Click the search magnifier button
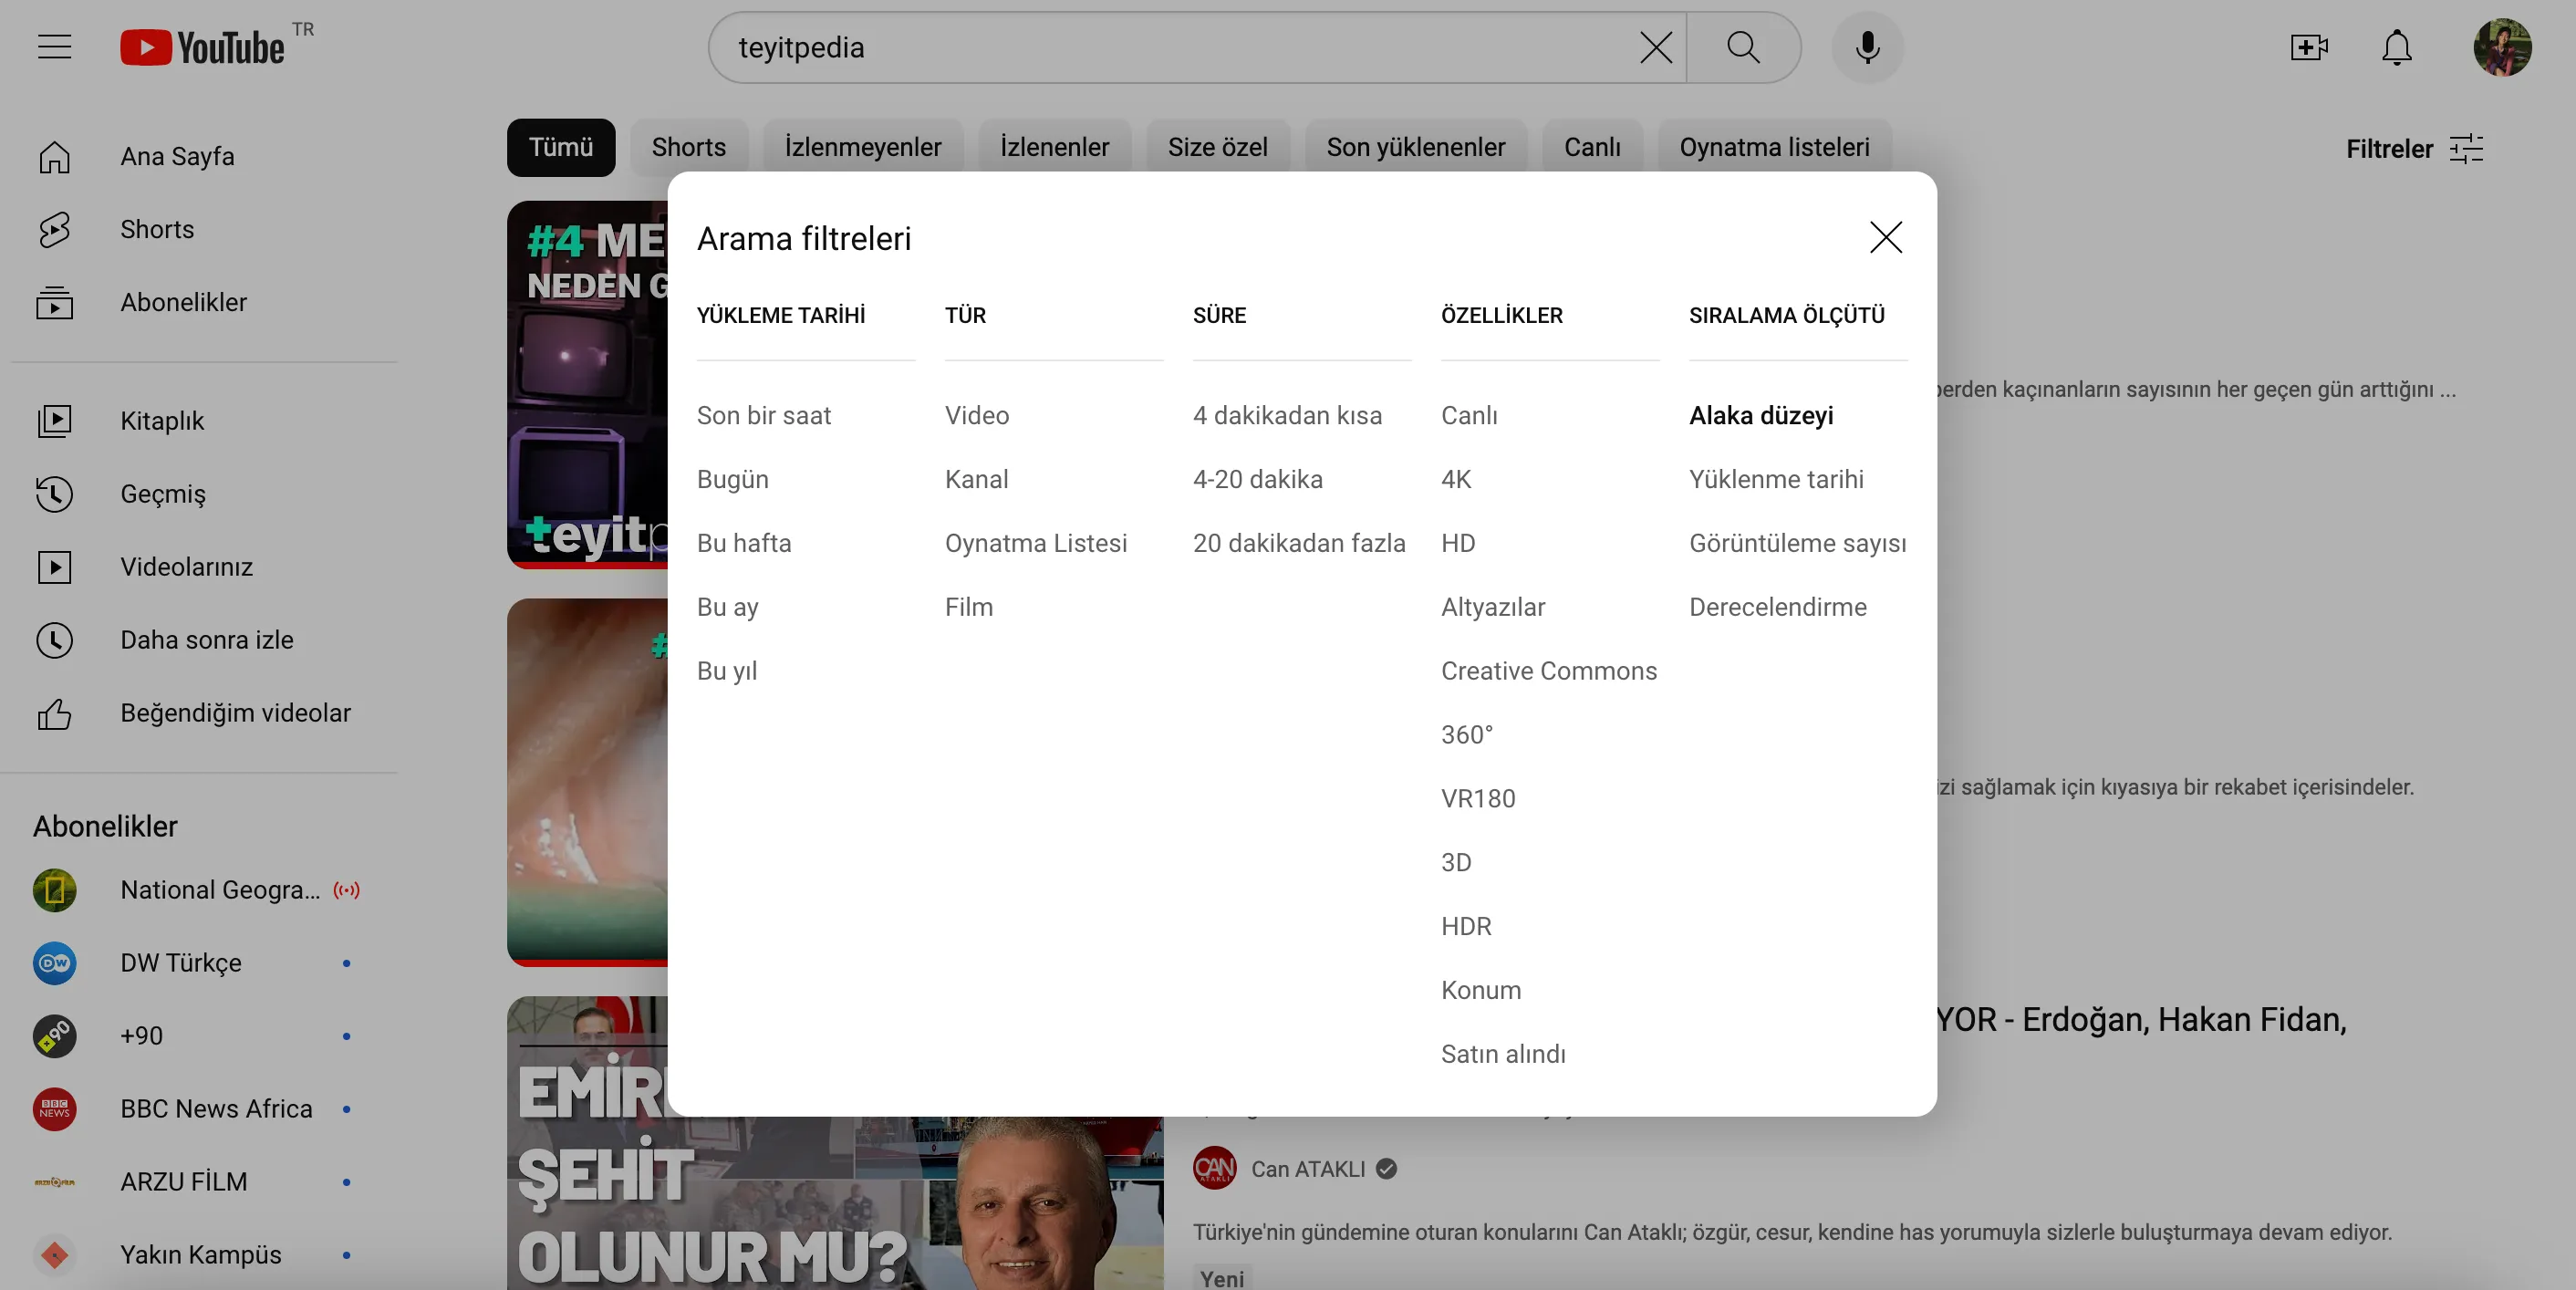 click(x=1743, y=47)
